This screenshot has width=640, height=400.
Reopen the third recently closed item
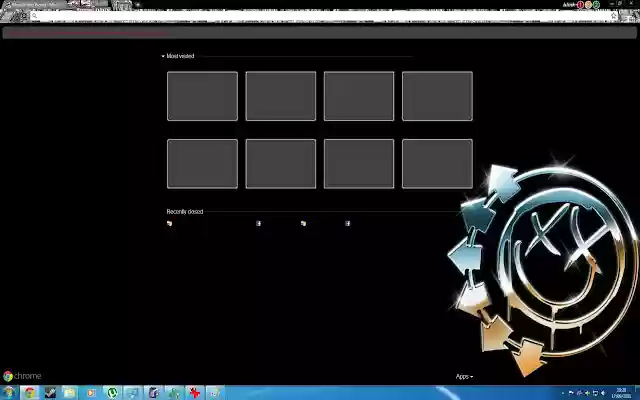coord(303,224)
